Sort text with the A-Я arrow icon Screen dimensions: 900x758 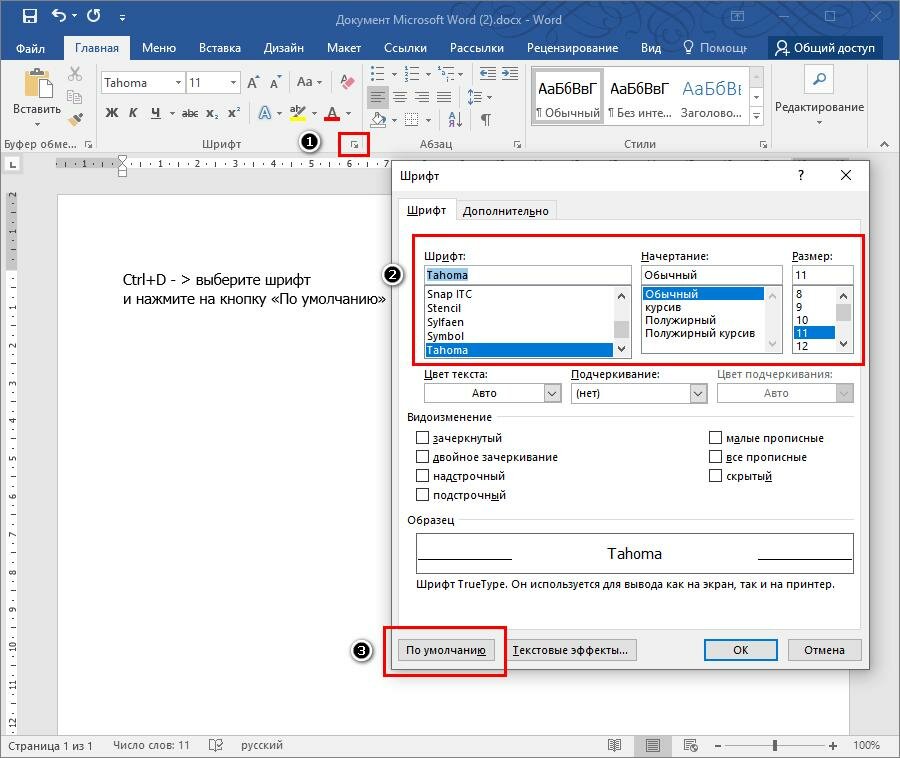pos(455,119)
